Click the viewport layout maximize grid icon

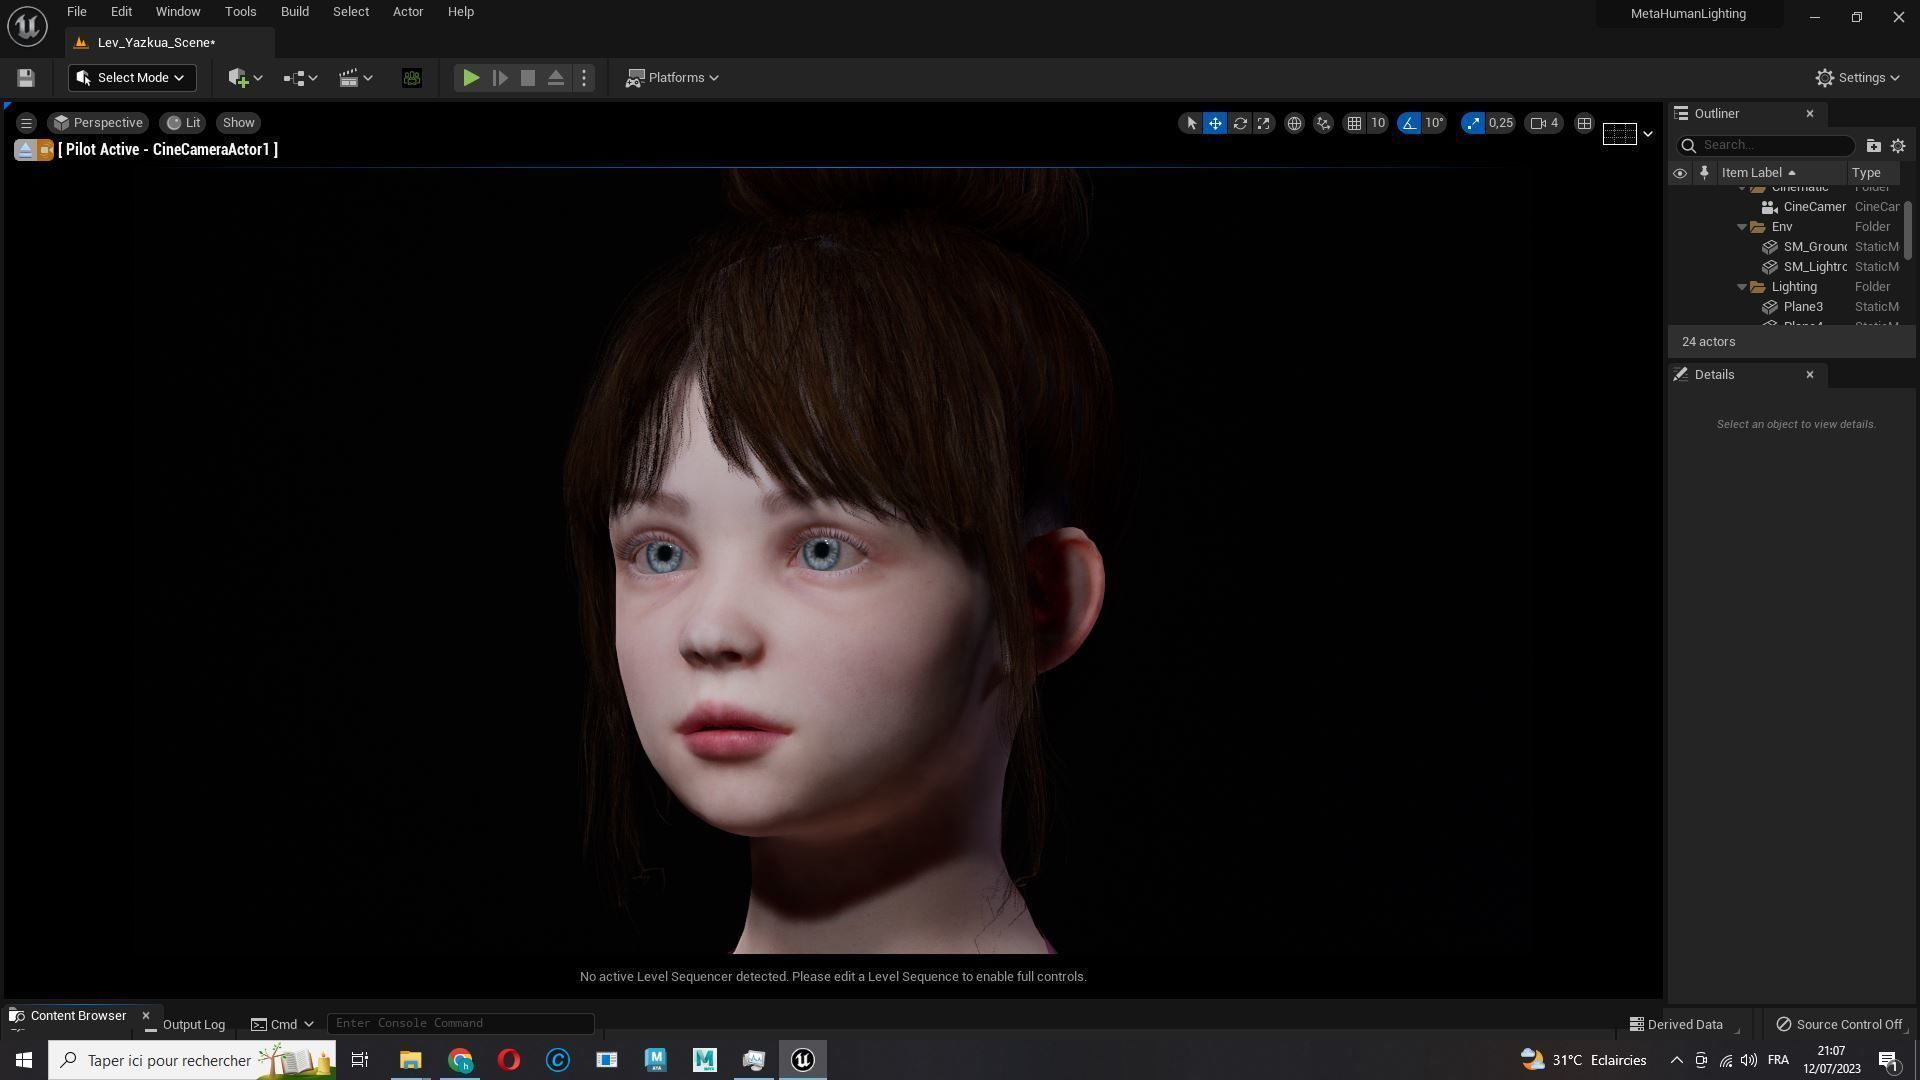click(x=1584, y=123)
